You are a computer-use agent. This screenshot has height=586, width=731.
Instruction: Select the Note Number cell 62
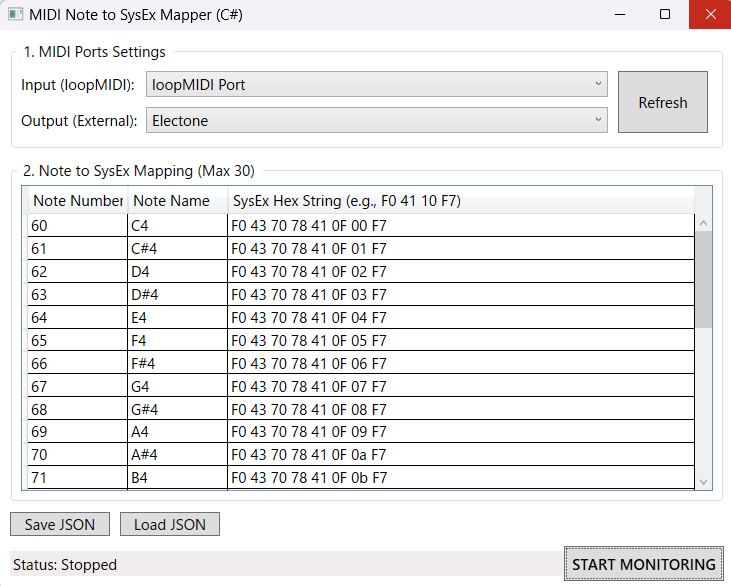click(78, 271)
